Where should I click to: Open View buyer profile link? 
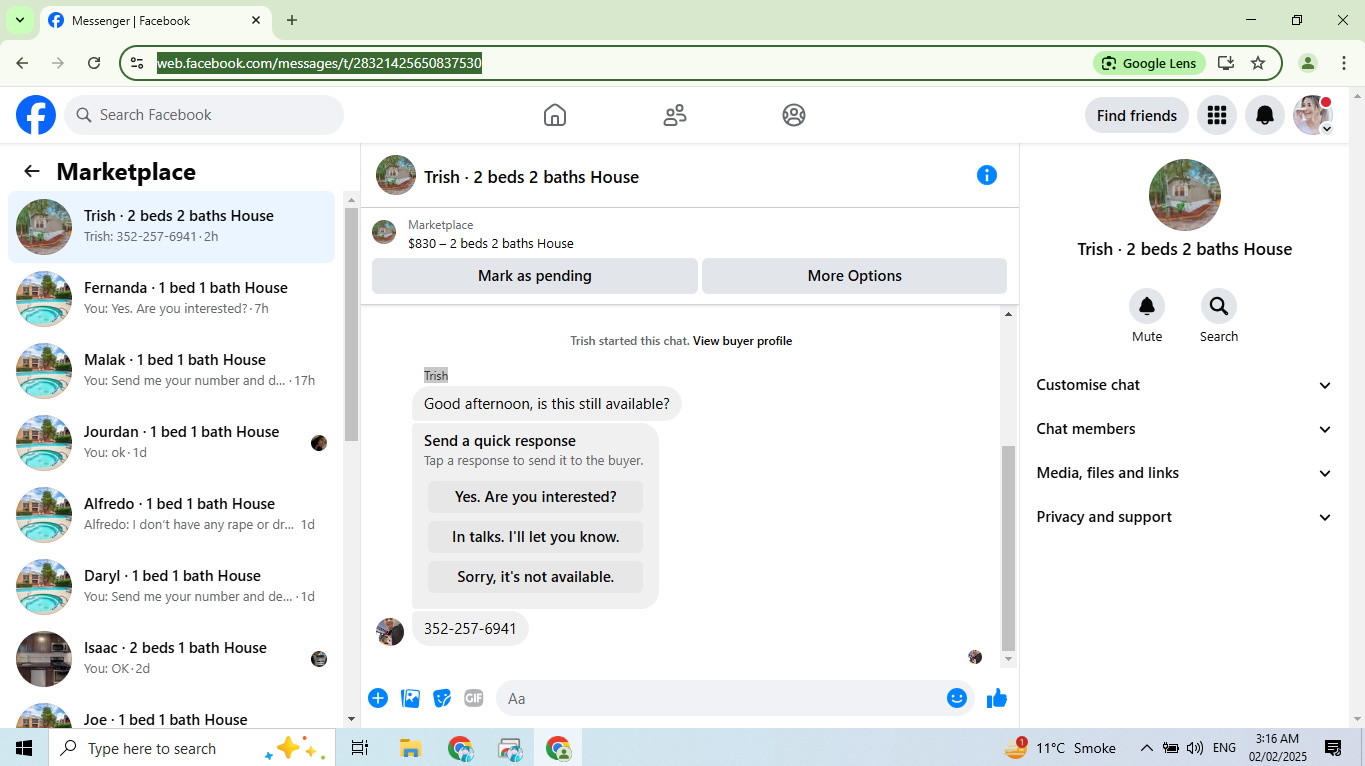[x=742, y=341]
